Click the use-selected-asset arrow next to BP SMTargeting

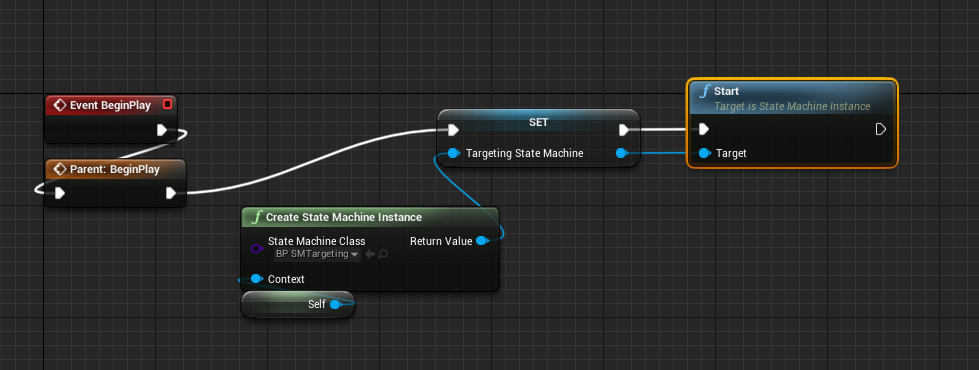370,254
